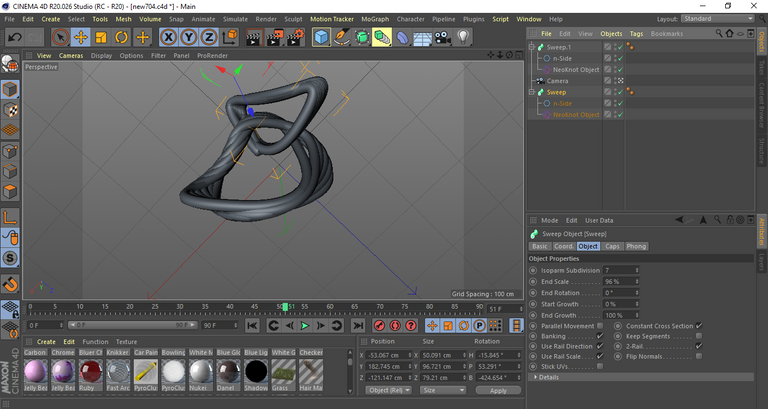Viewport: 768px width, 409px height.
Task: Switch to Model mode
Action: [x=10, y=89]
